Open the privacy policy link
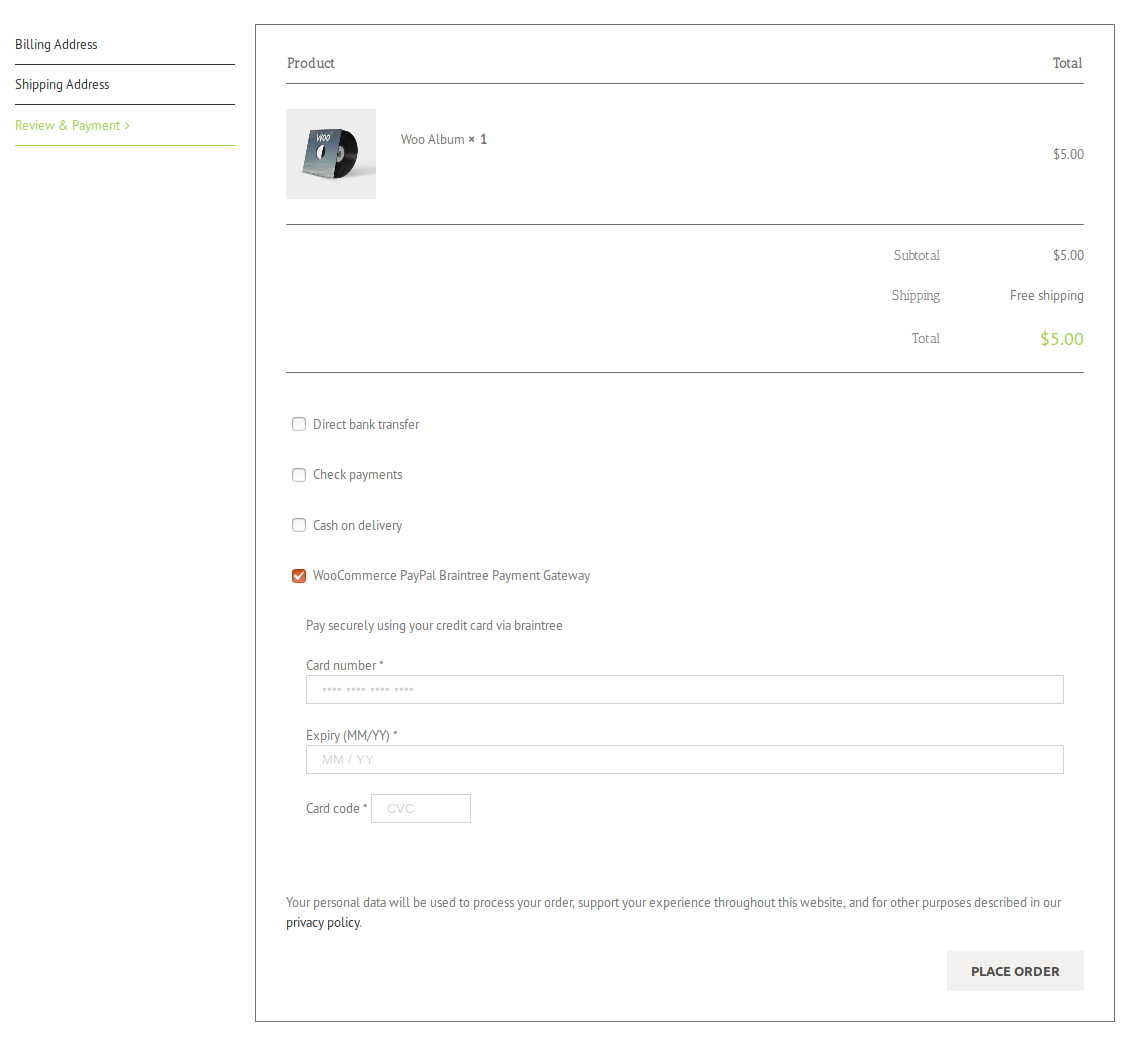This screenshot has height=1041, width=1134. [x=323, y=923]
